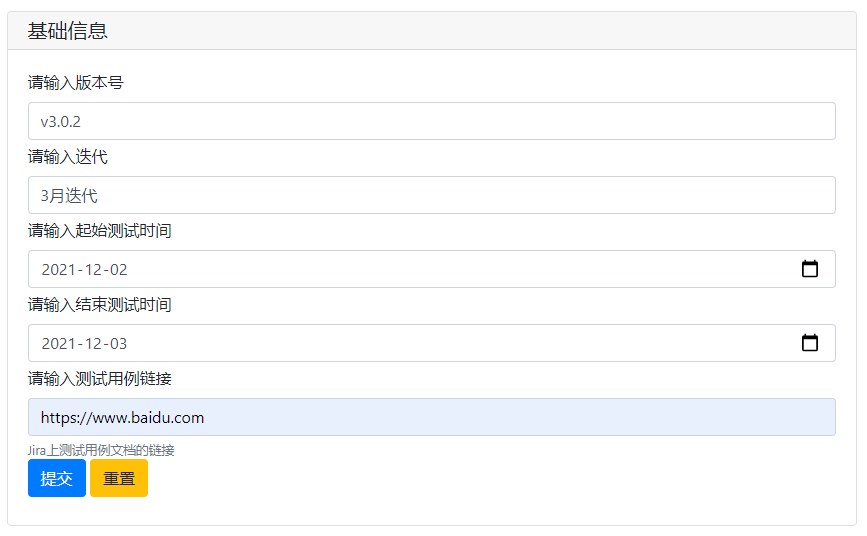Click the 基础信息 card header
The width and height of the screenshot is (867, 536).
67,31
